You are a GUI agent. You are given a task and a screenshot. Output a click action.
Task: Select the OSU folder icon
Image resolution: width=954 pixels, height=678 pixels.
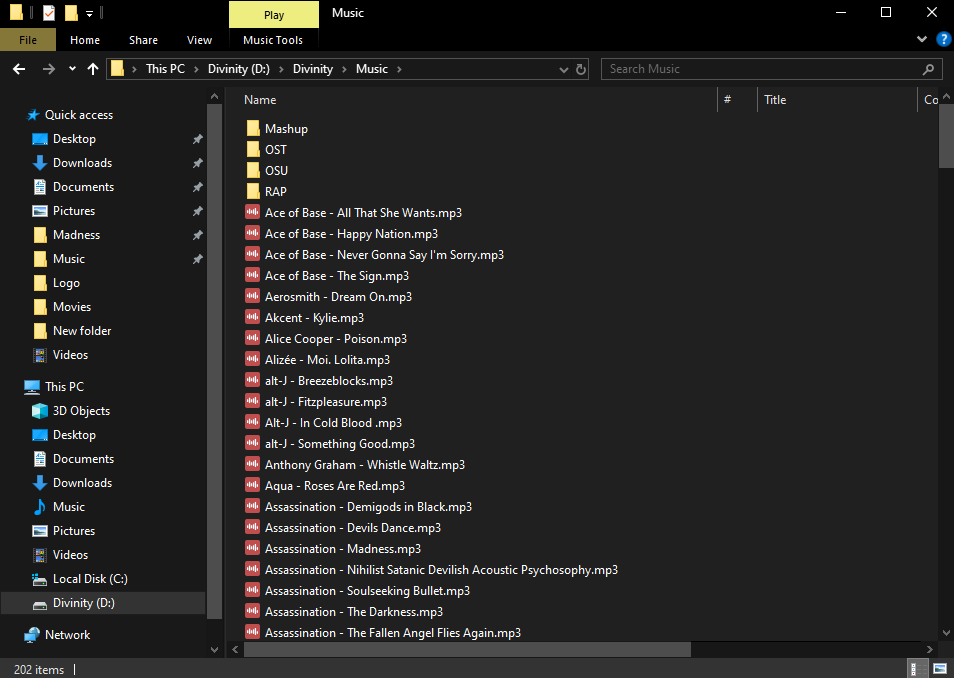coord(253,170)
